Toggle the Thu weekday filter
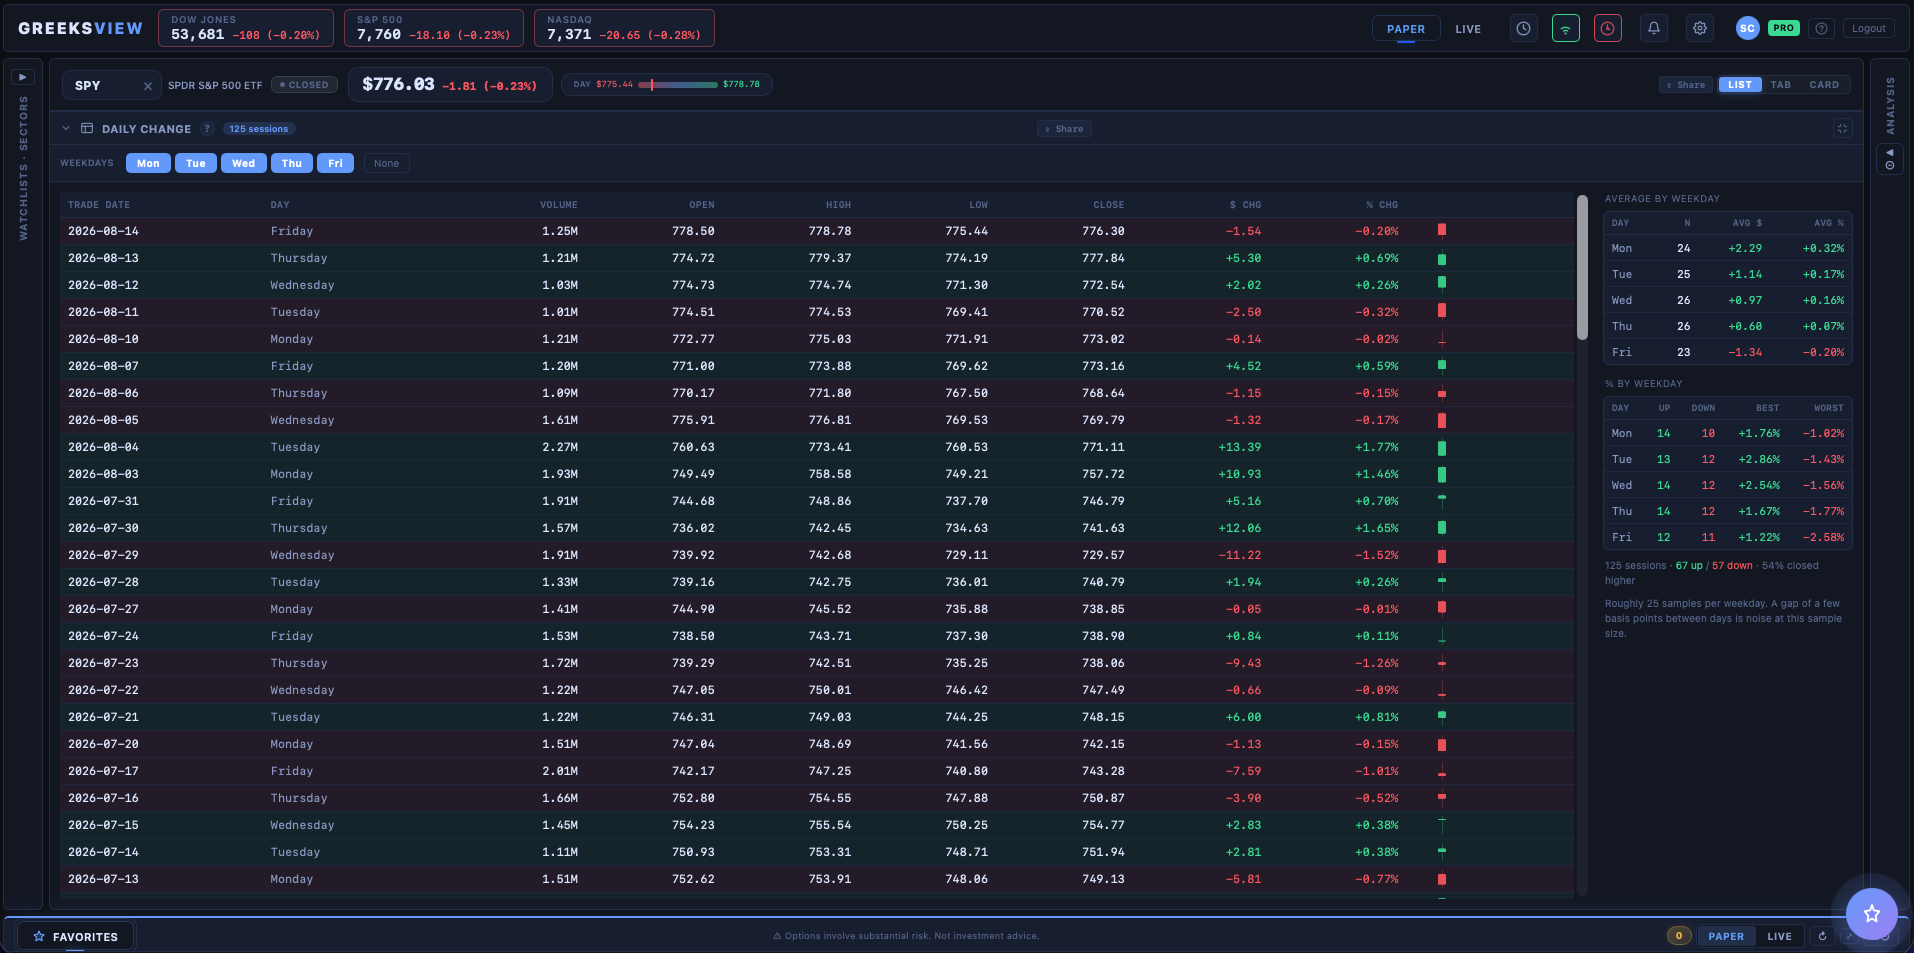 coord(292,163)
